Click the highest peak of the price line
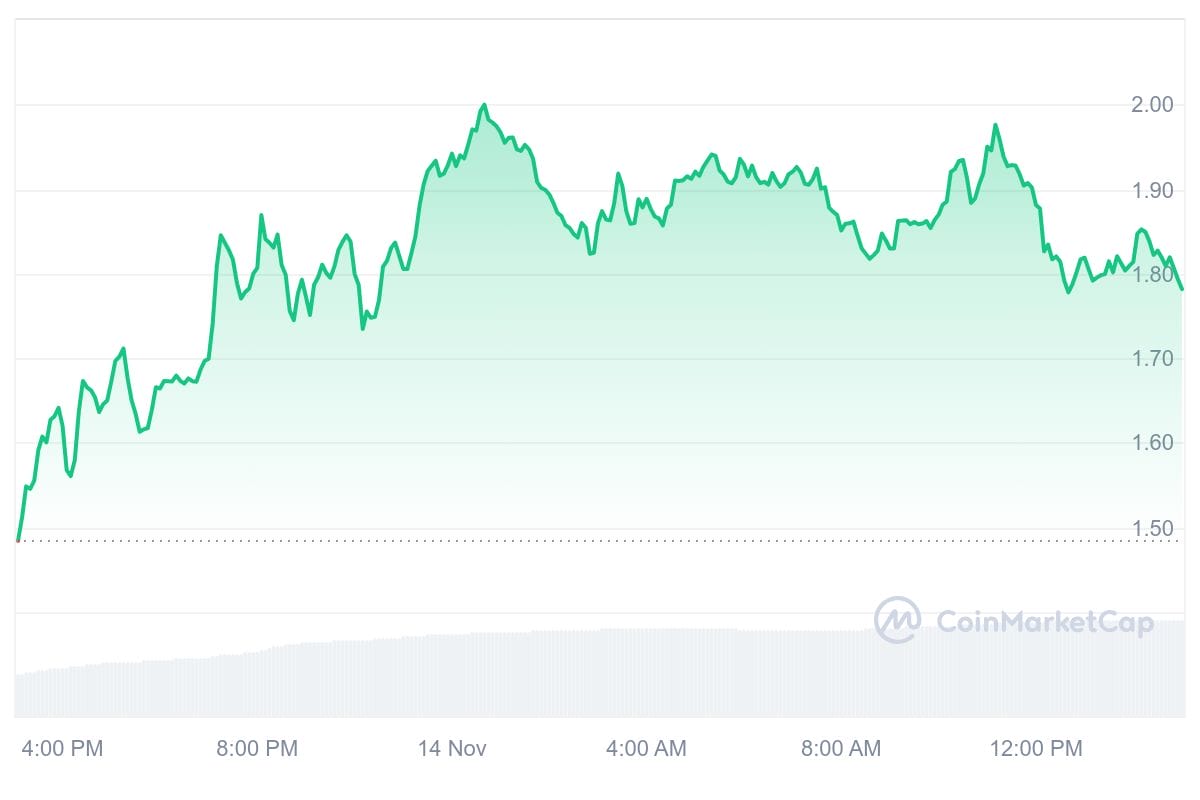 coord(484,104)
